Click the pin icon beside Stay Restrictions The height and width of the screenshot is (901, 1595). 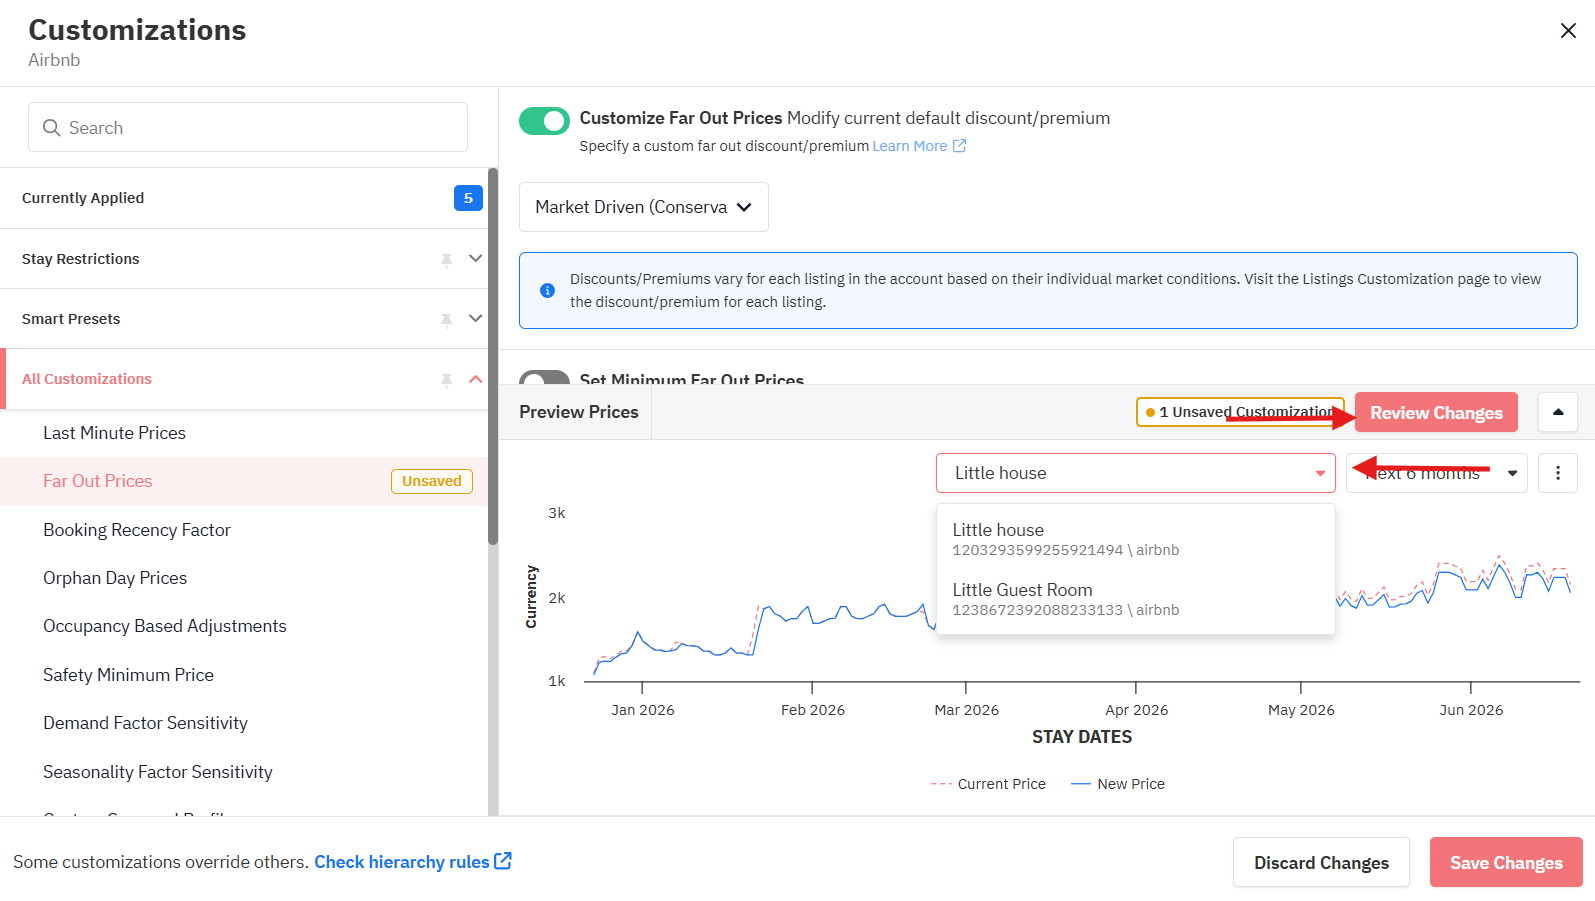[446, 260]
